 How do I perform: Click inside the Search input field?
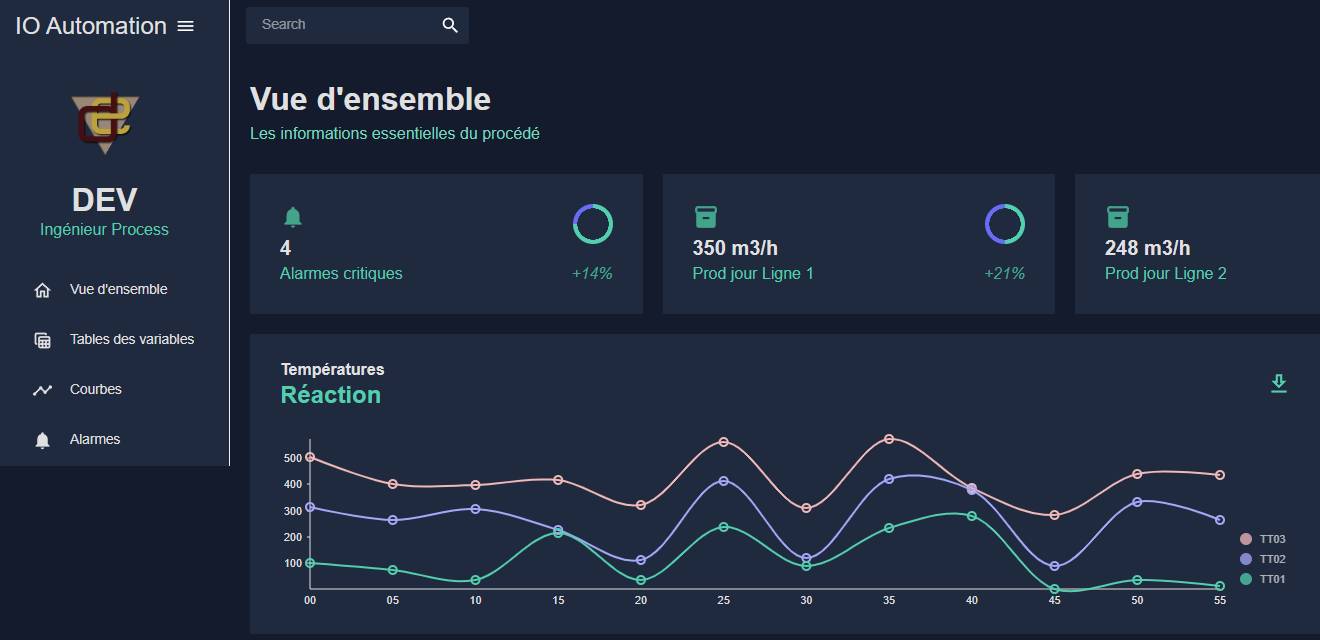pos(345,25)
